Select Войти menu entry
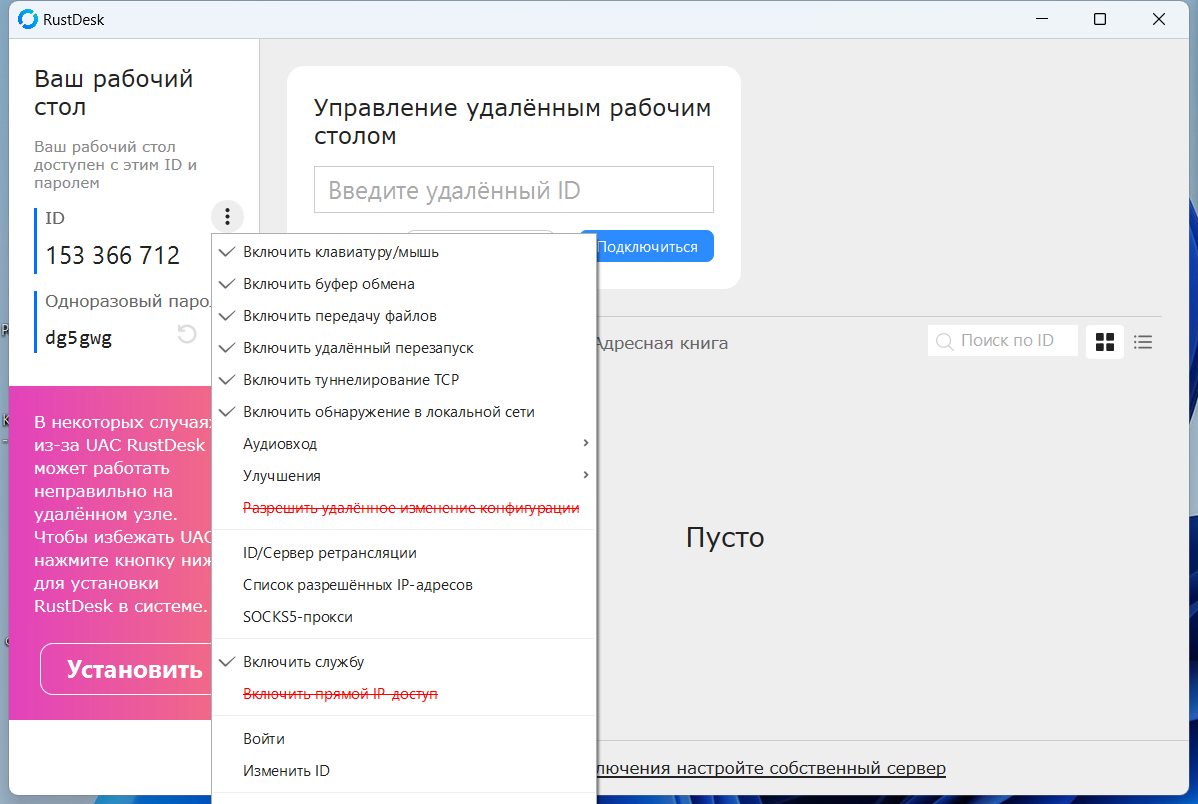 pyautogui.click(x=403, y=739)
